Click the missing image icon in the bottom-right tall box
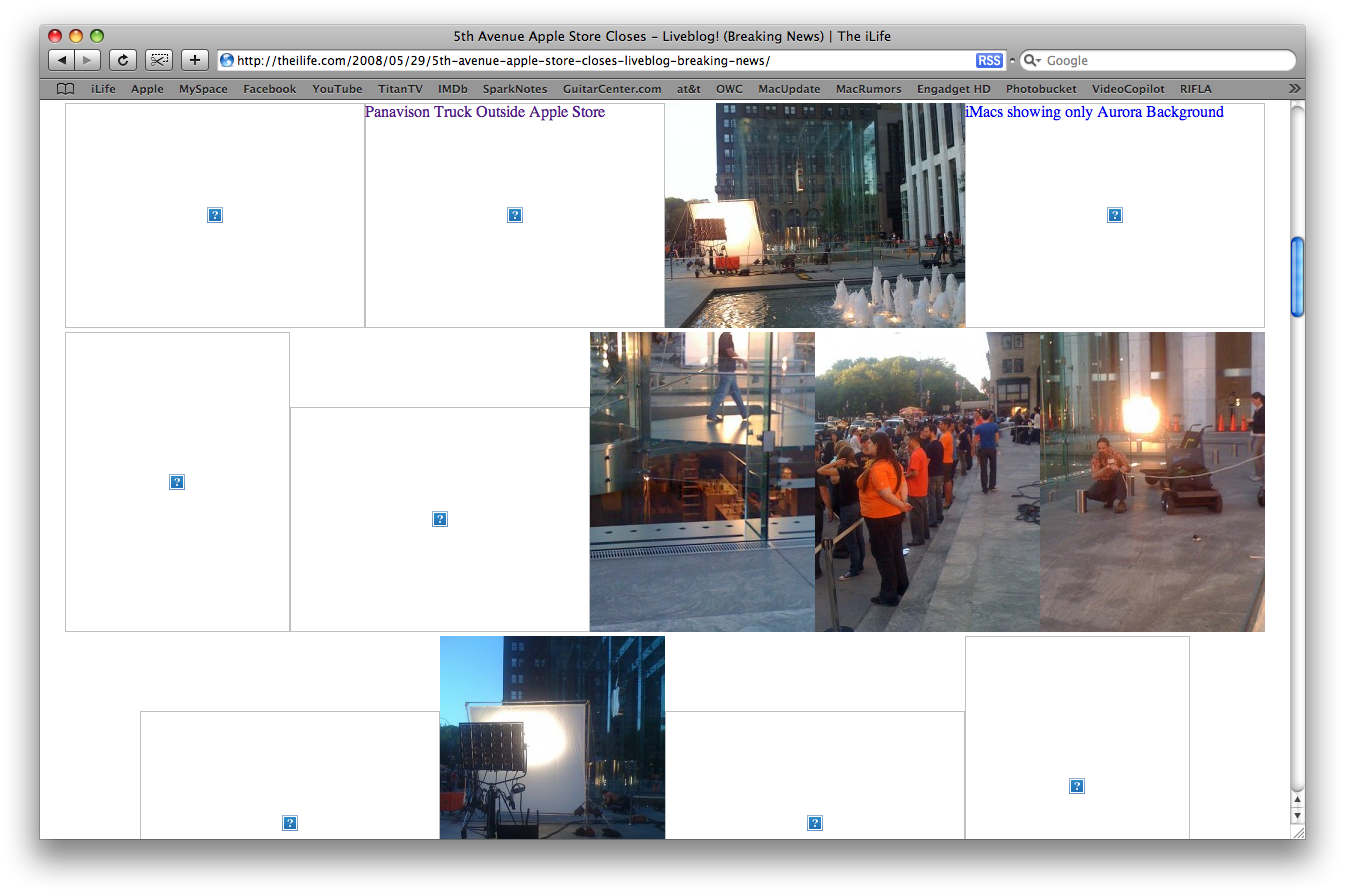The height and width of the screenshot is (894, 1345). click(1077, 786)
